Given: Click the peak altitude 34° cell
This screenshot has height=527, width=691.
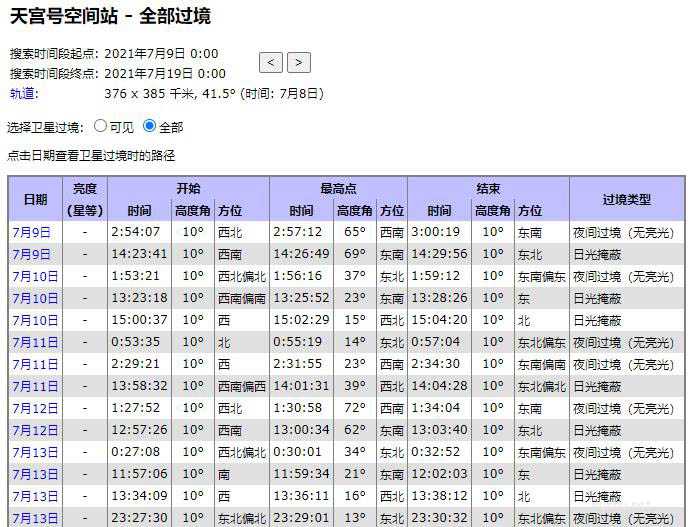Looking at the screenshot, I should 355,452.
